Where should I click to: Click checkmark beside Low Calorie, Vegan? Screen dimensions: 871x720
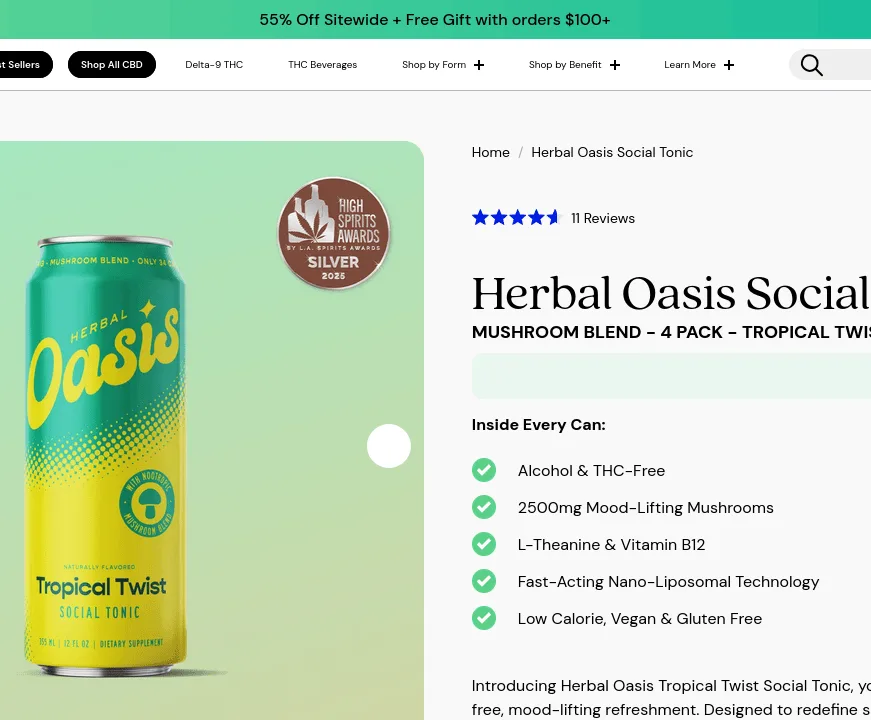tap(484, 618)
